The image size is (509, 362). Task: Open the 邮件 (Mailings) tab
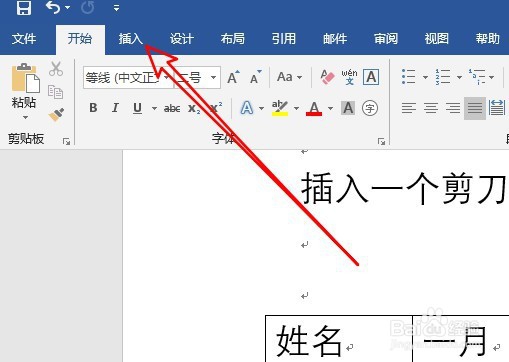pyautogui.click(x=335, y=39)
